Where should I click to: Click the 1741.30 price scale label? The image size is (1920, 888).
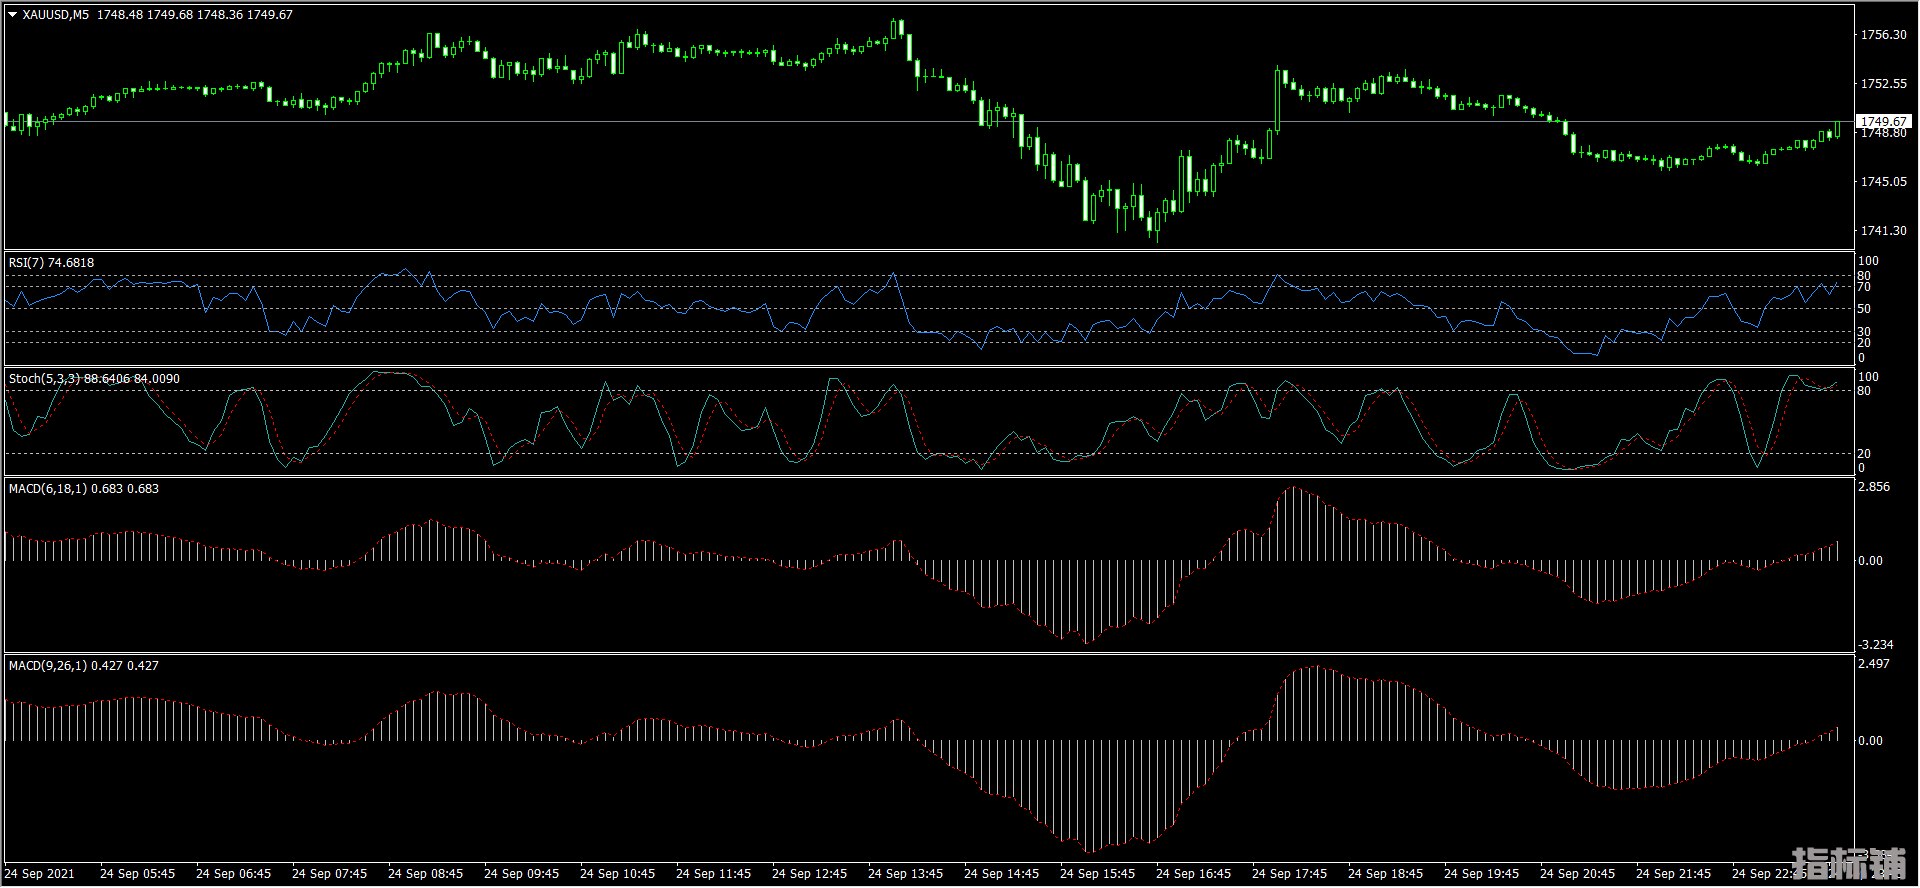(1883, 231)
